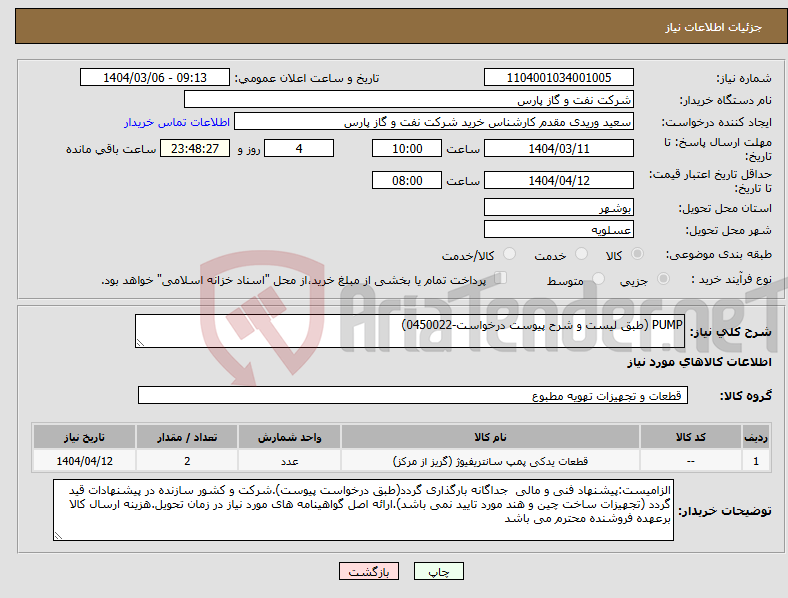Click the buyer notes text area
The height and width of the screenshot is (598, 788).
click(363, 510)
